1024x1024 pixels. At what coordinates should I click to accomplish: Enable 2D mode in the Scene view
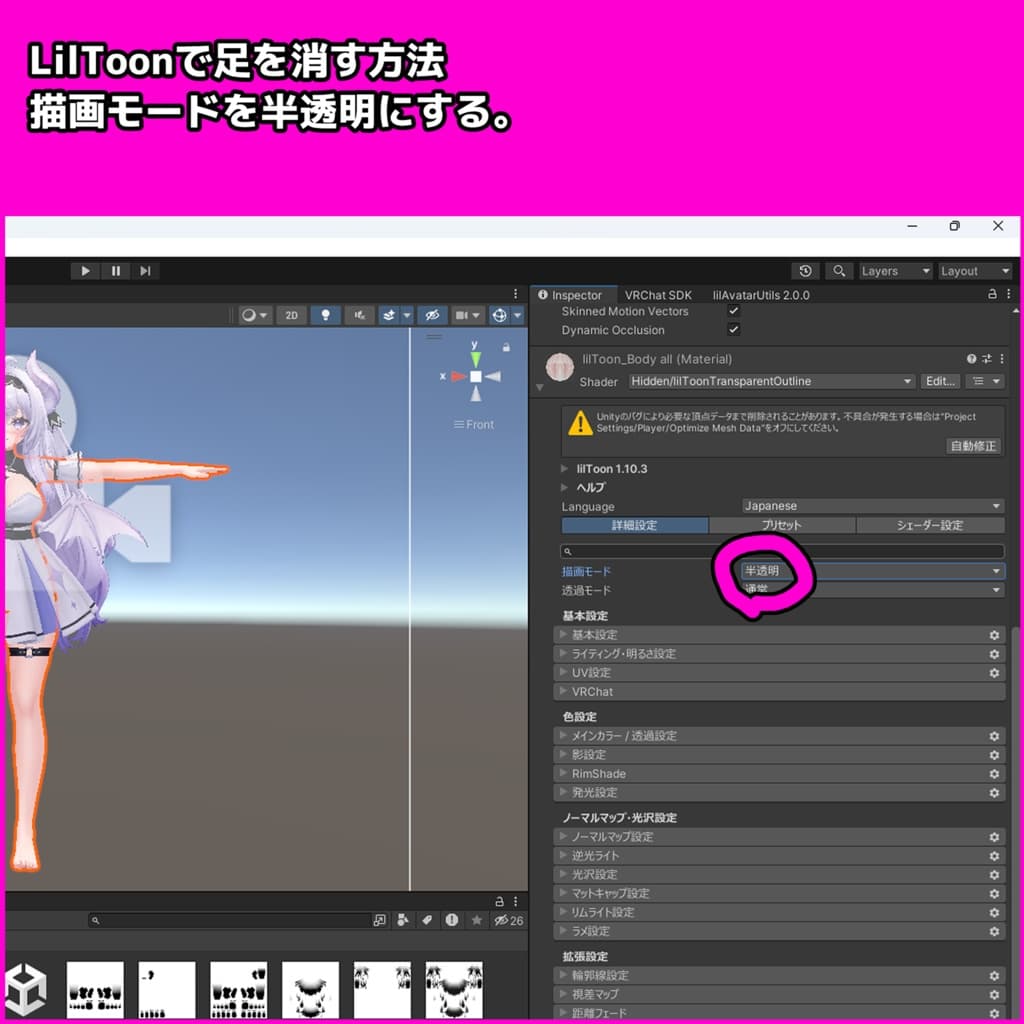[x=291, y=314]
